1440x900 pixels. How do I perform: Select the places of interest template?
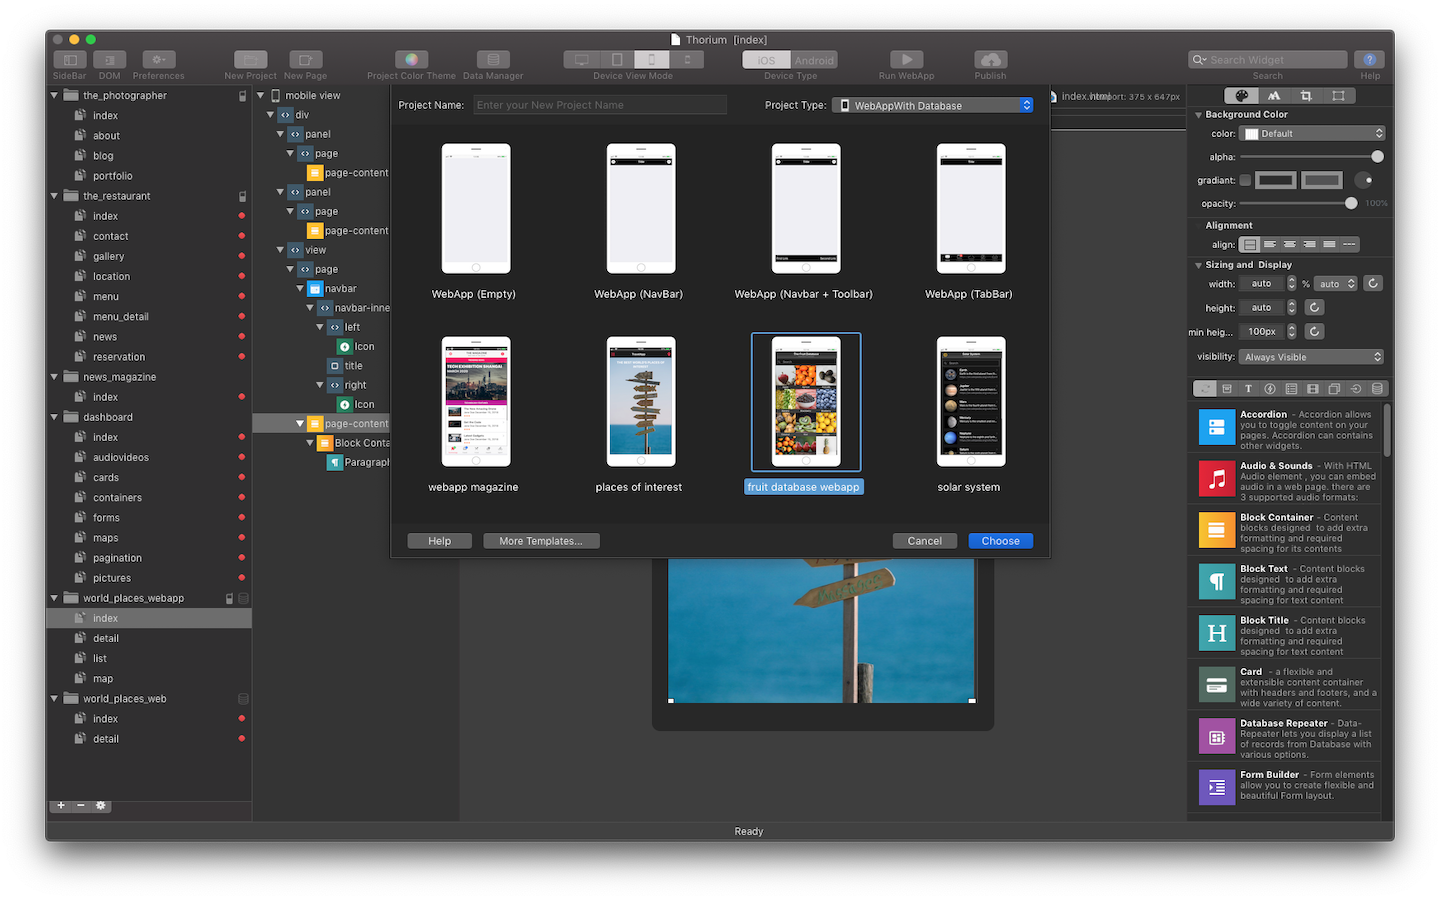coord(641,402)
